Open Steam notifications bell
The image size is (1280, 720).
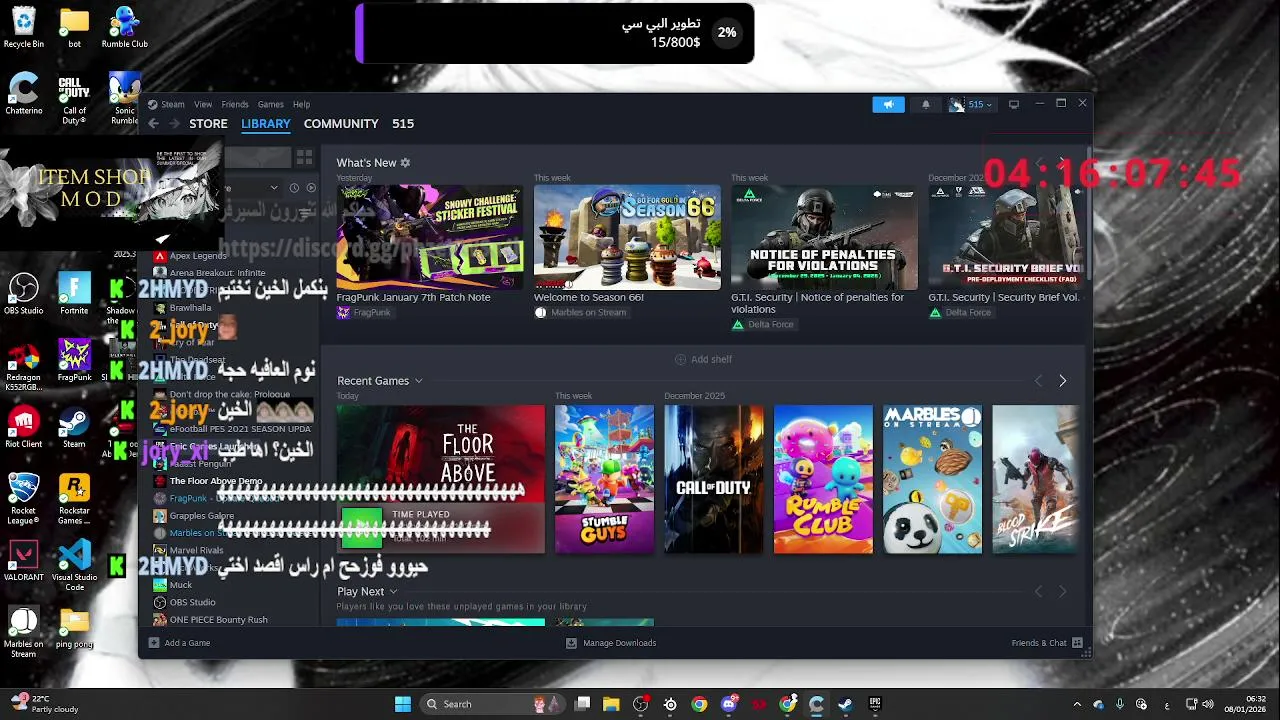[925, 104]
